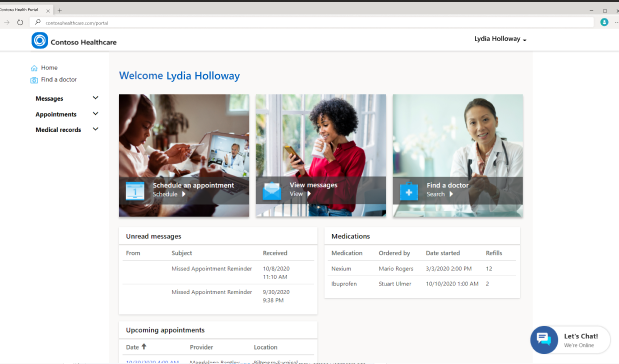Click the Refills column header
The height and width of the screenshot is (364, 619).
(x=494, y=253)
